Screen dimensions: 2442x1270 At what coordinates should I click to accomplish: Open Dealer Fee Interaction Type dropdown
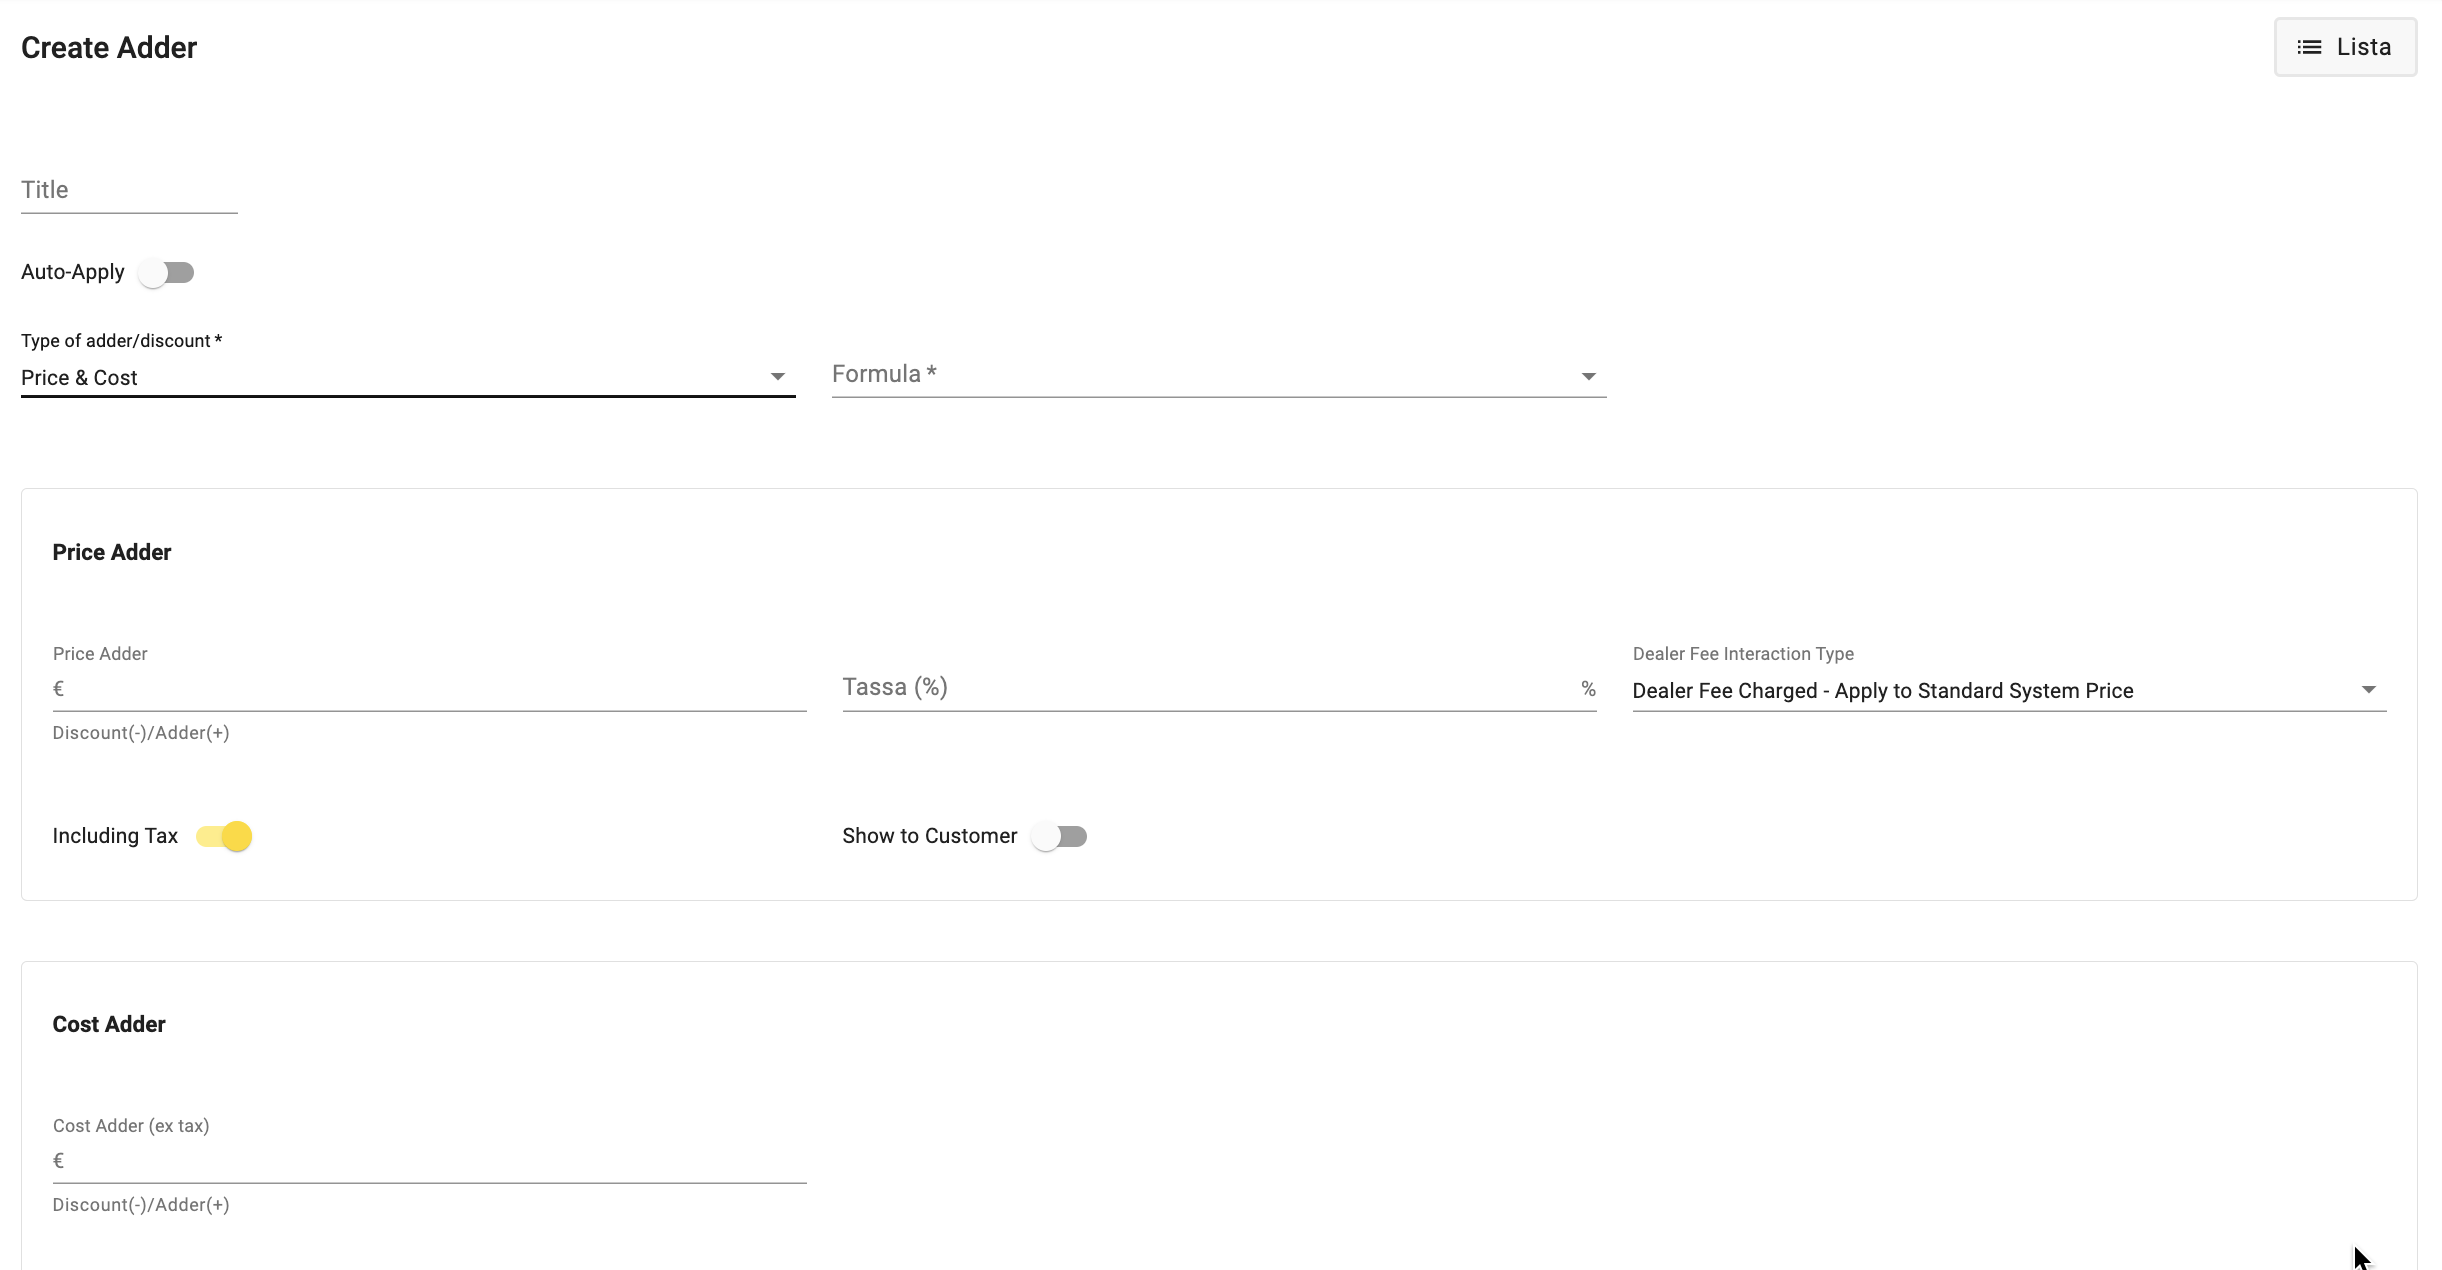(2009, 691)
